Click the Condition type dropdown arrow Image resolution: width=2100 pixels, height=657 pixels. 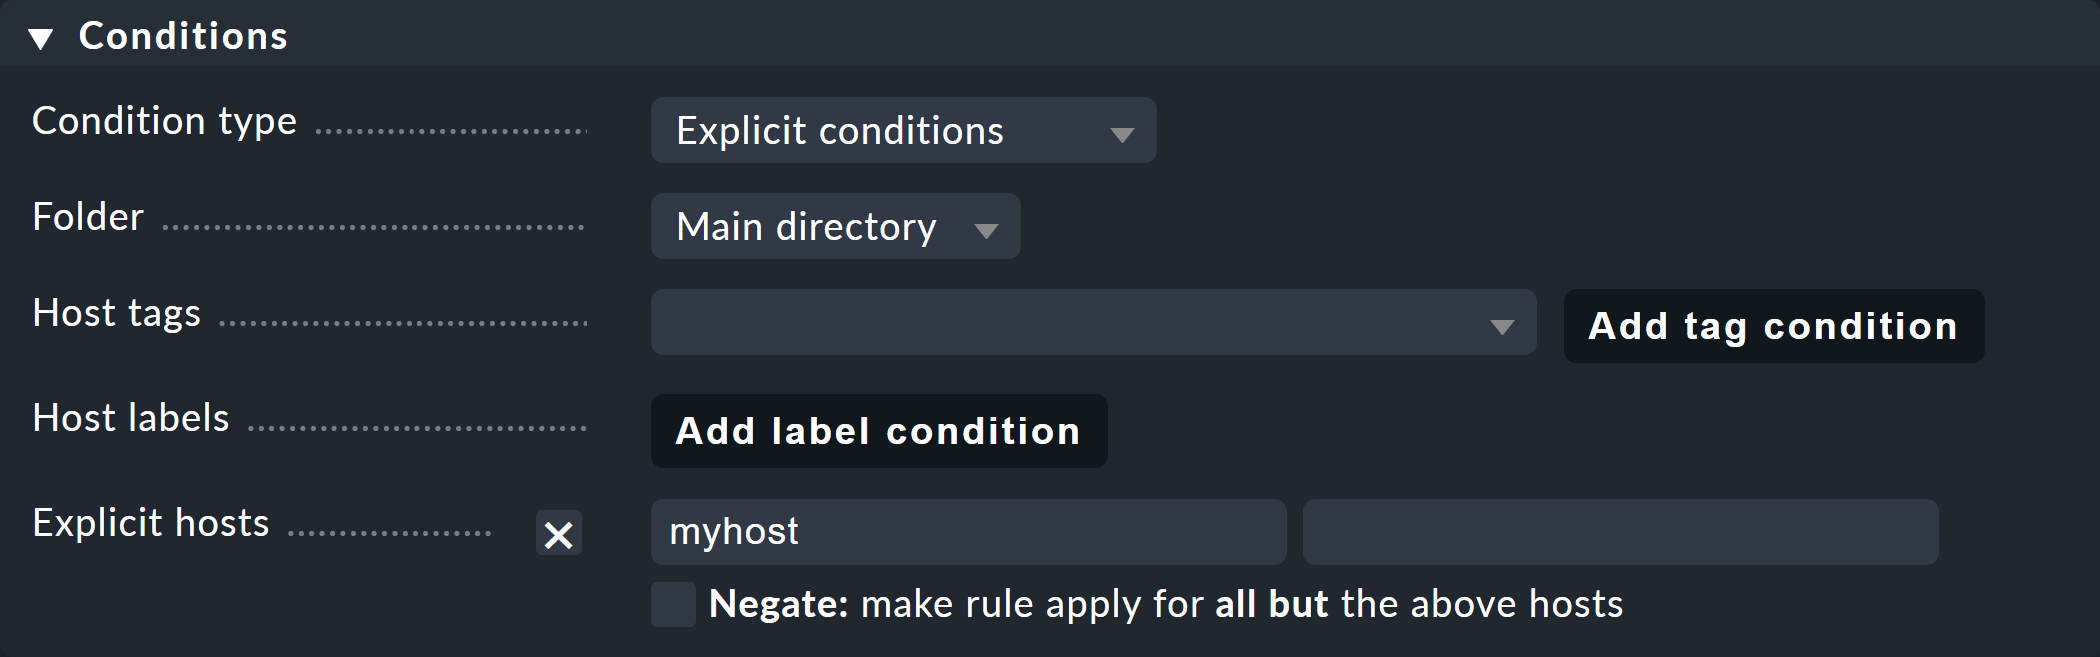1122,131
